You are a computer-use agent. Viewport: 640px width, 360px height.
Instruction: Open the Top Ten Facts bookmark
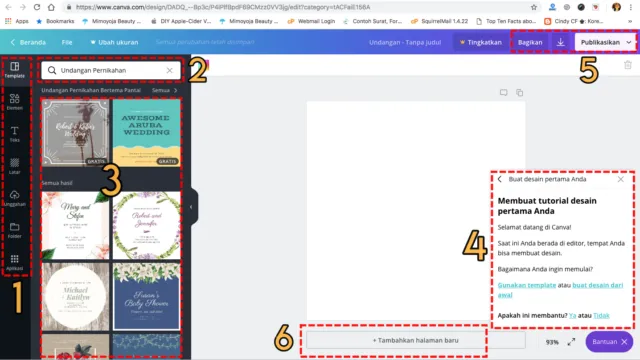[506, 21]
